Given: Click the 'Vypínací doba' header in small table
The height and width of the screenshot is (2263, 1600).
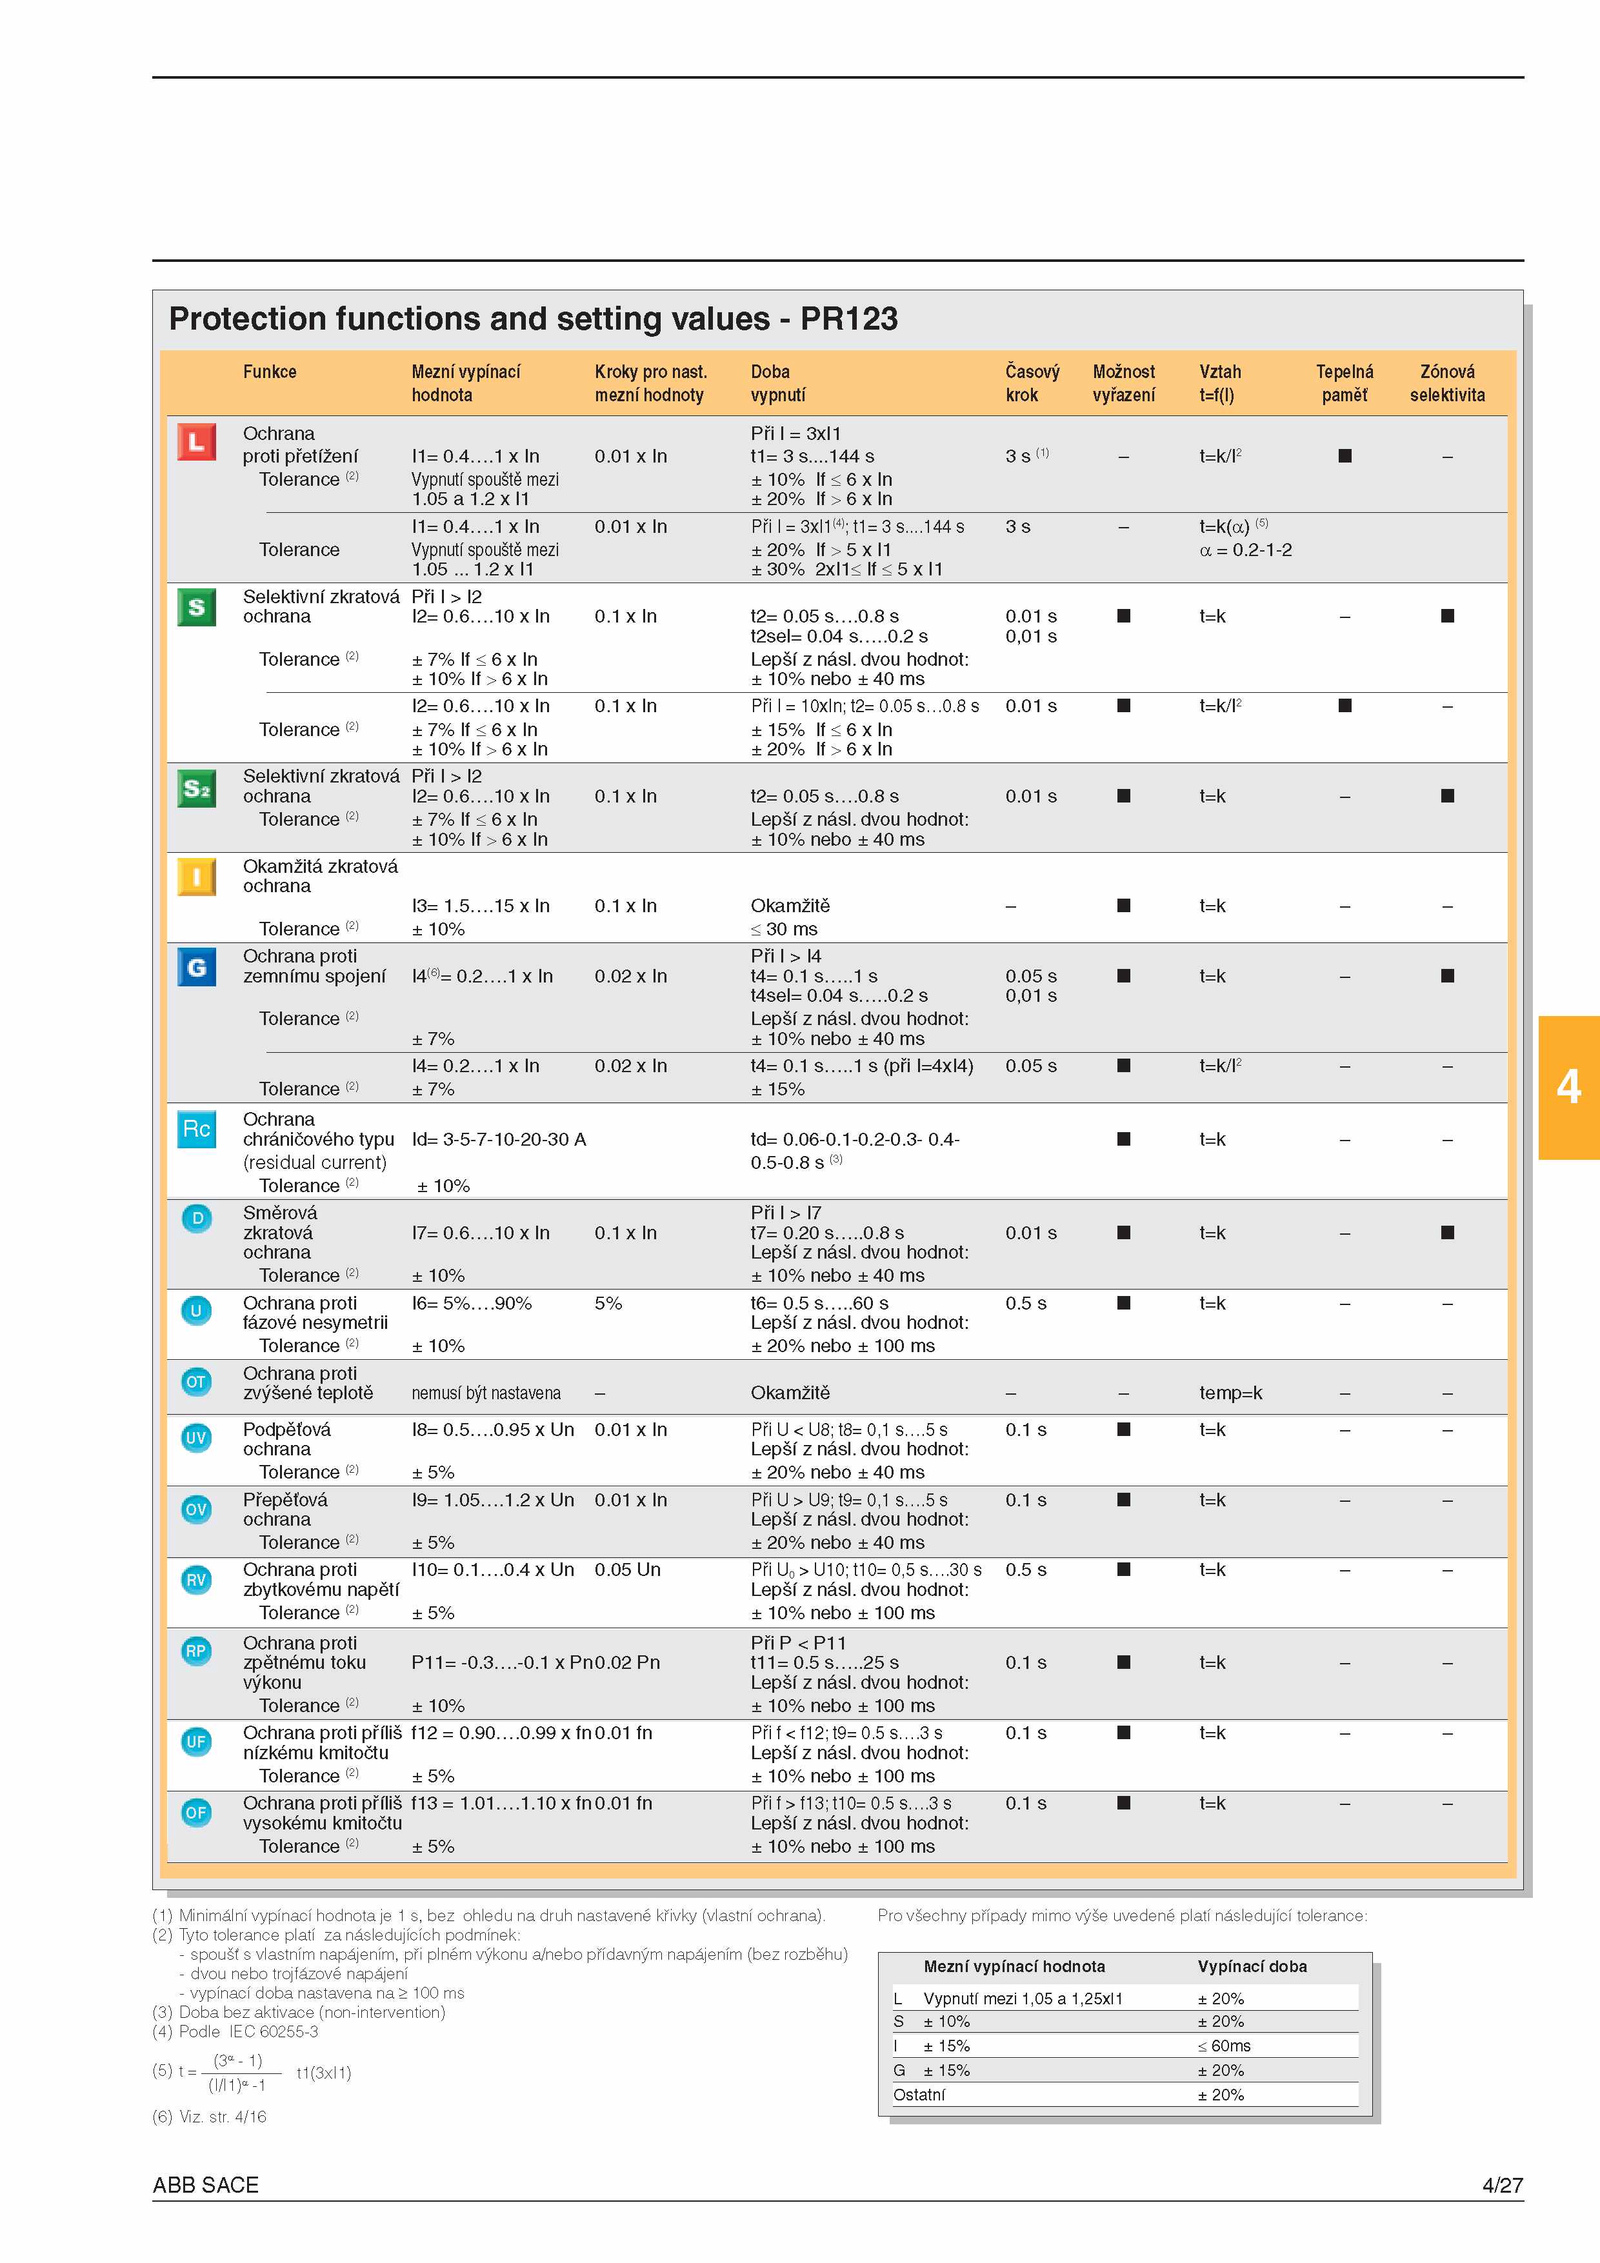Looking at the screenshot, I should [1252, 1966].
